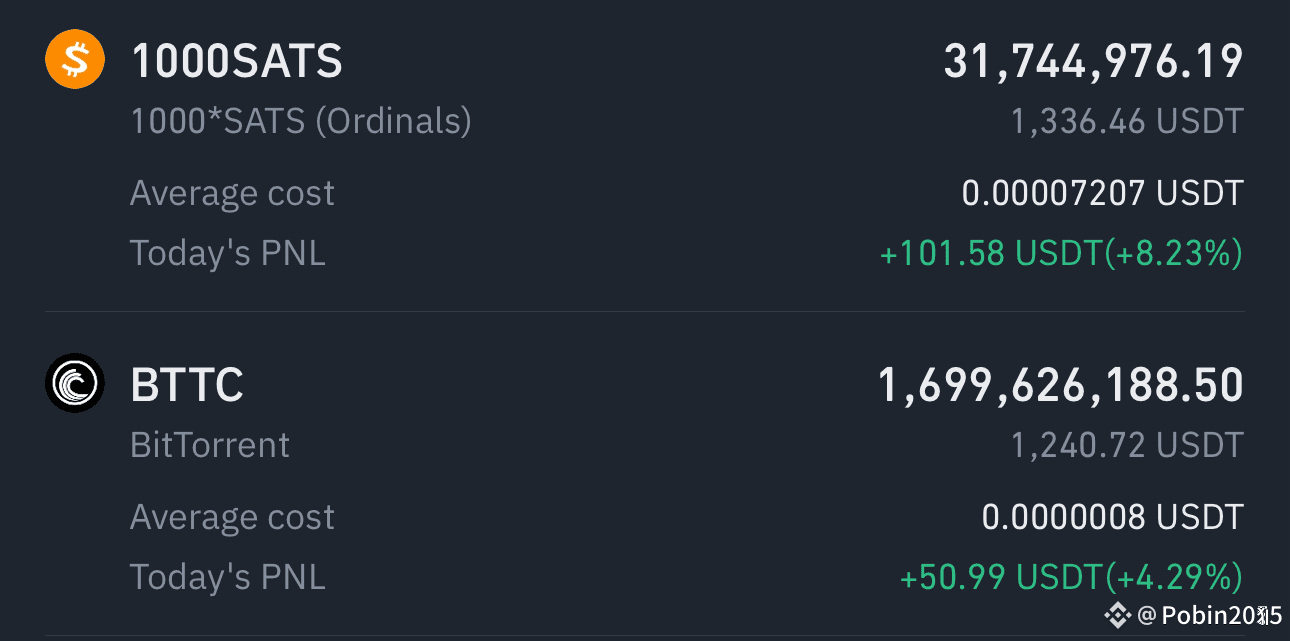Click the 1,240.72 USDT value
This screenshot has height=641, width=1290.
[1127, 446]
